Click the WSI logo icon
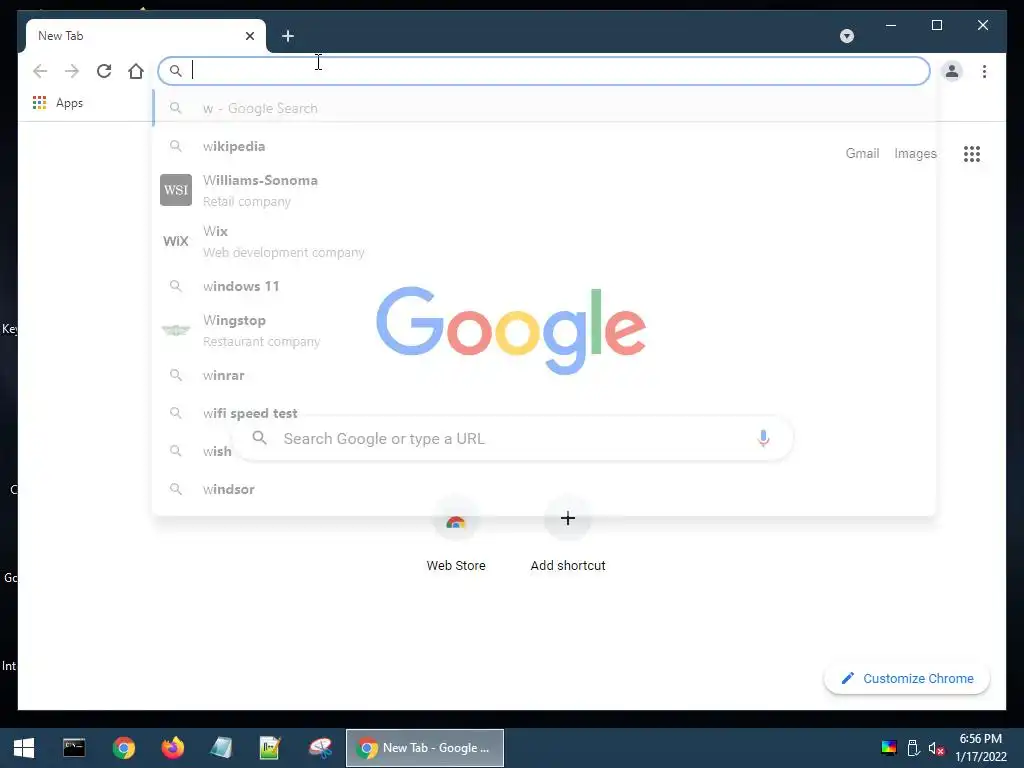 click(x=176, y=190)
